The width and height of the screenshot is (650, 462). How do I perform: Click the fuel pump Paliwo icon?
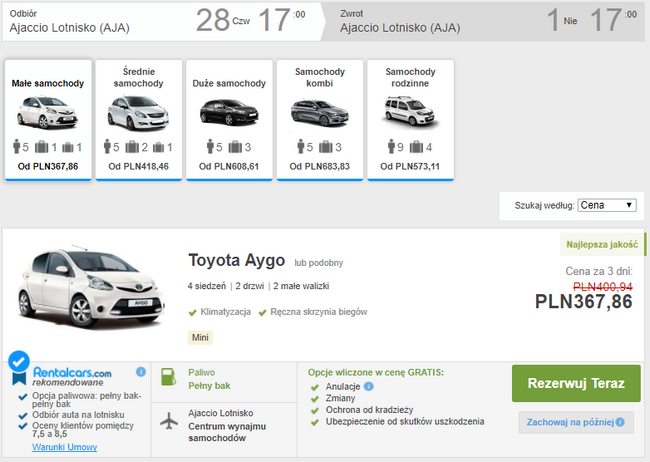[x=169, y=377]
